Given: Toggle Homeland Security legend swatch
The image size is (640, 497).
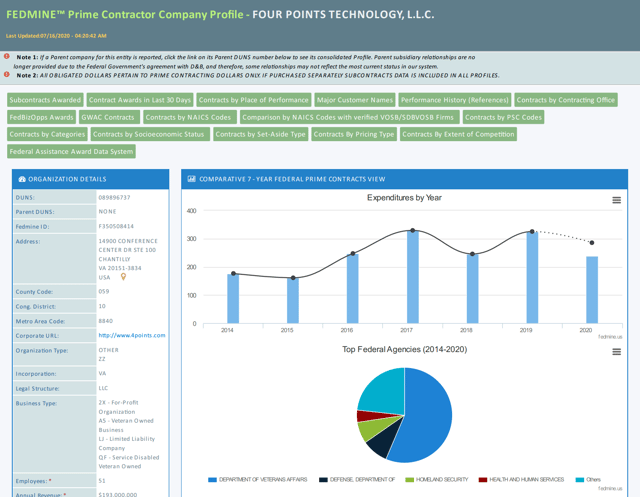Looking at the screenshot, I should pos(409,479).
